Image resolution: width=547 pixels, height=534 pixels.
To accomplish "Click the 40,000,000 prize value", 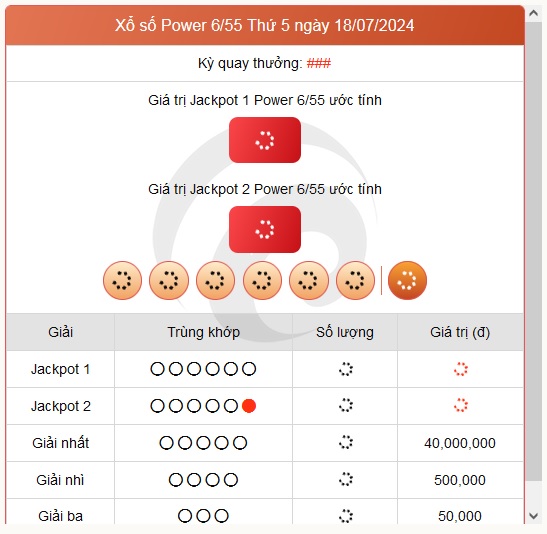I will click(x=460, y=443).
